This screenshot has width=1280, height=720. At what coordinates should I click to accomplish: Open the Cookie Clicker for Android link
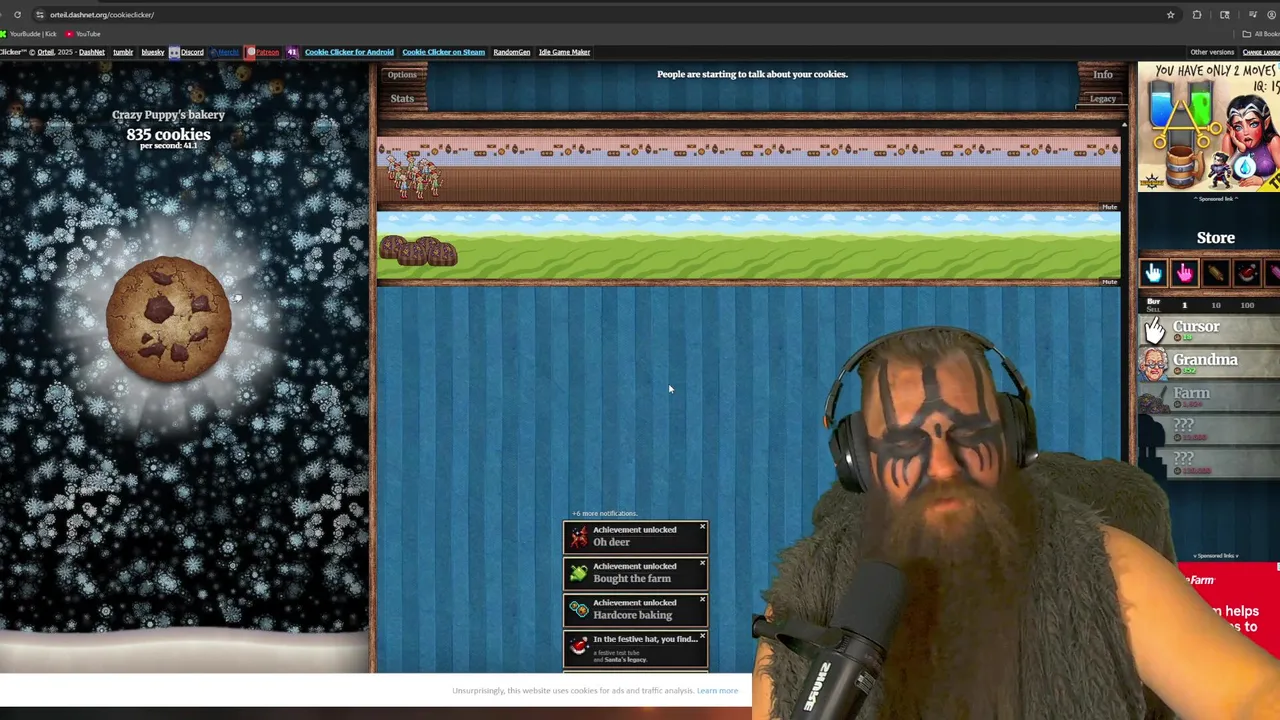pos(349,52)
